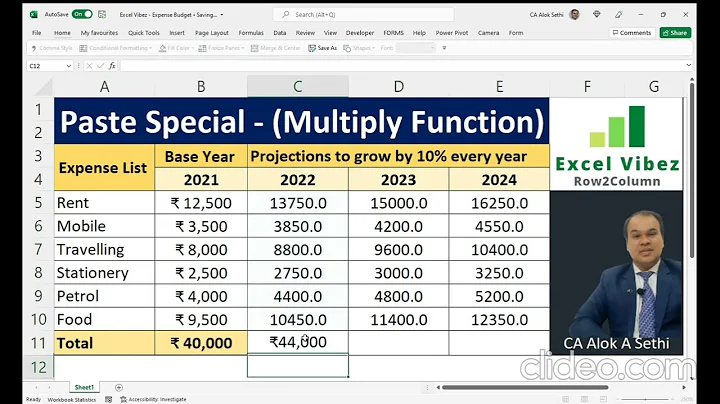Image resolution: width=720 pixels, height=404 pixels.
Task: Select cell showing 12350.0
Action: [499, 319]
